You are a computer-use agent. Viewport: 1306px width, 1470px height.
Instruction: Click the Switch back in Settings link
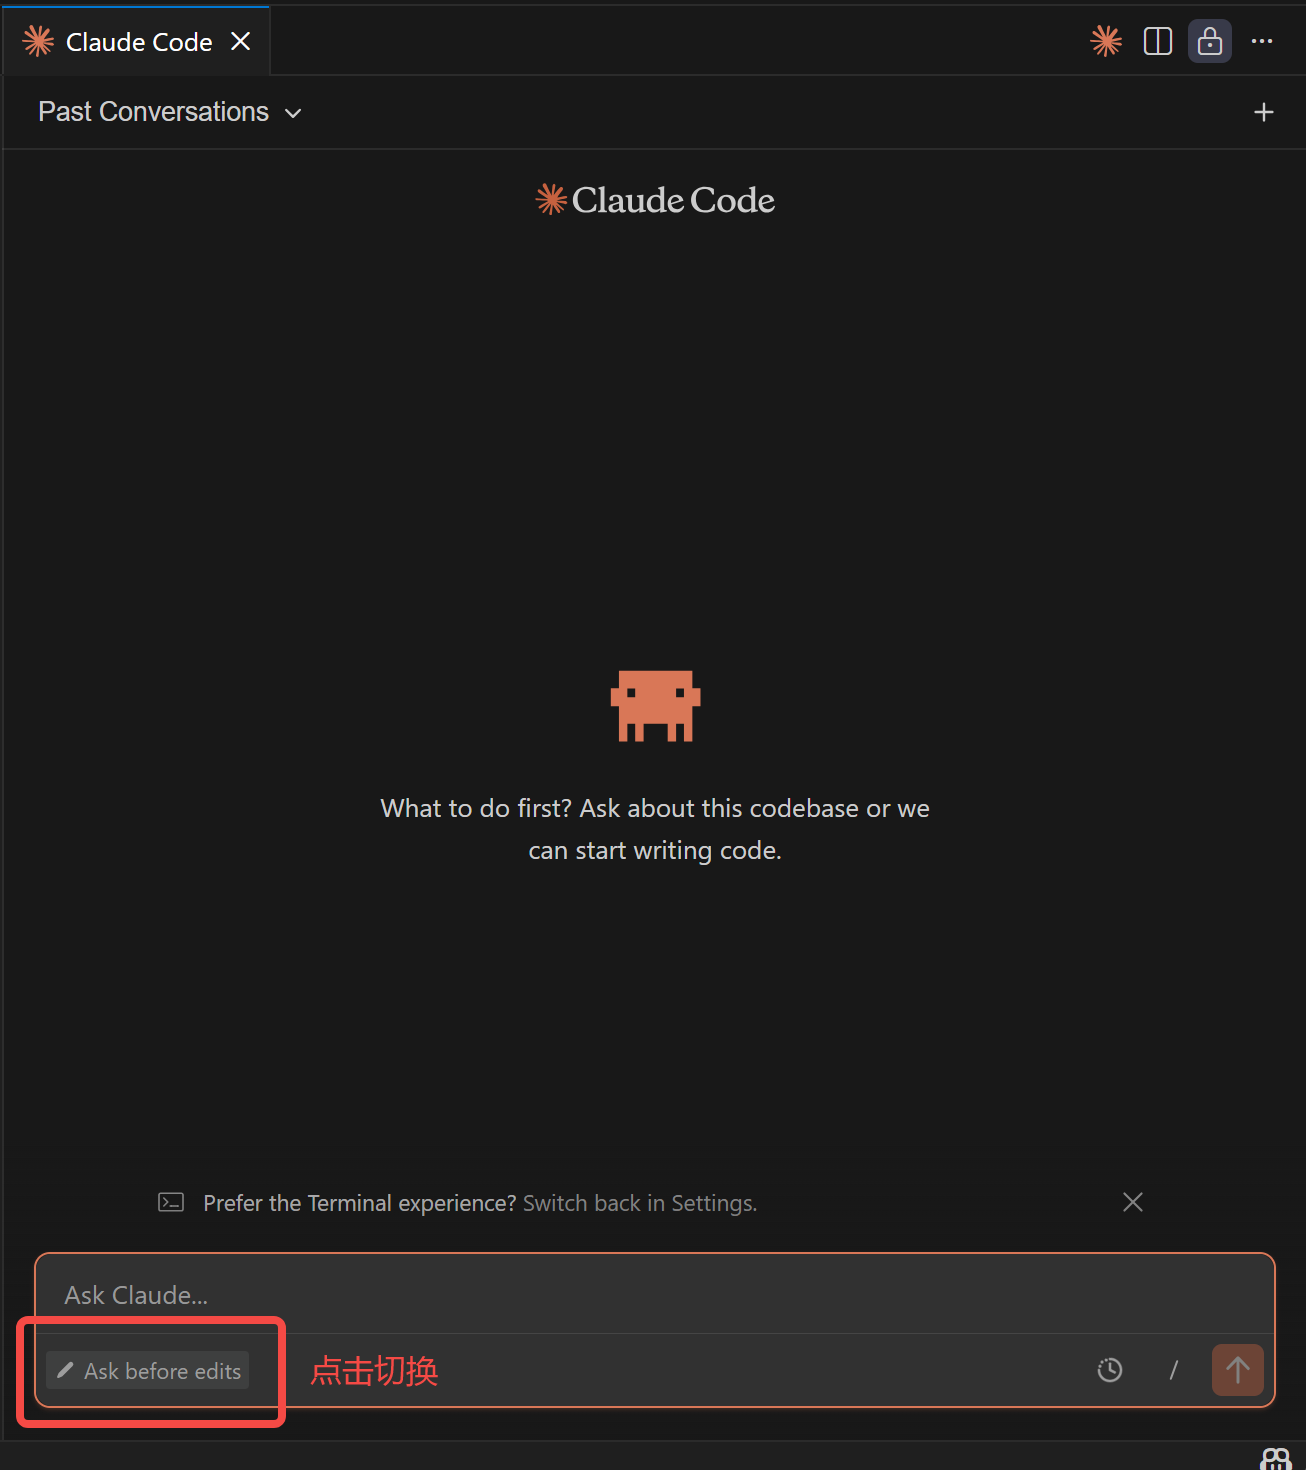640,1203
